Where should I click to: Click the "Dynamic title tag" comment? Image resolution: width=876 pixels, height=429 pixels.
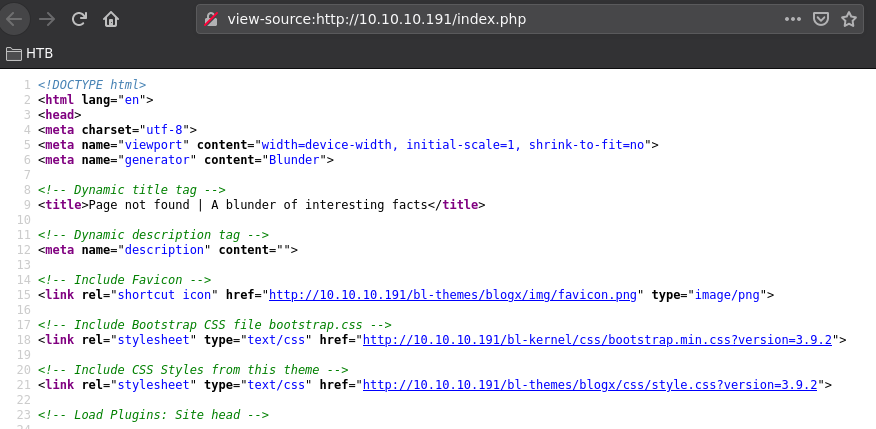pyautogui.click(x=131, y=190)
